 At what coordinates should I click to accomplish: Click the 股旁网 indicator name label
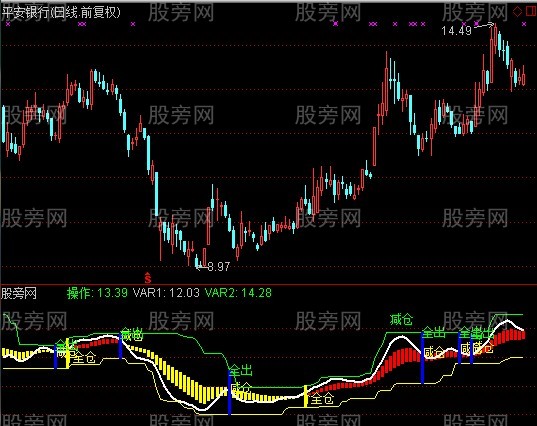pyautogui.click(x=19, y=293)
